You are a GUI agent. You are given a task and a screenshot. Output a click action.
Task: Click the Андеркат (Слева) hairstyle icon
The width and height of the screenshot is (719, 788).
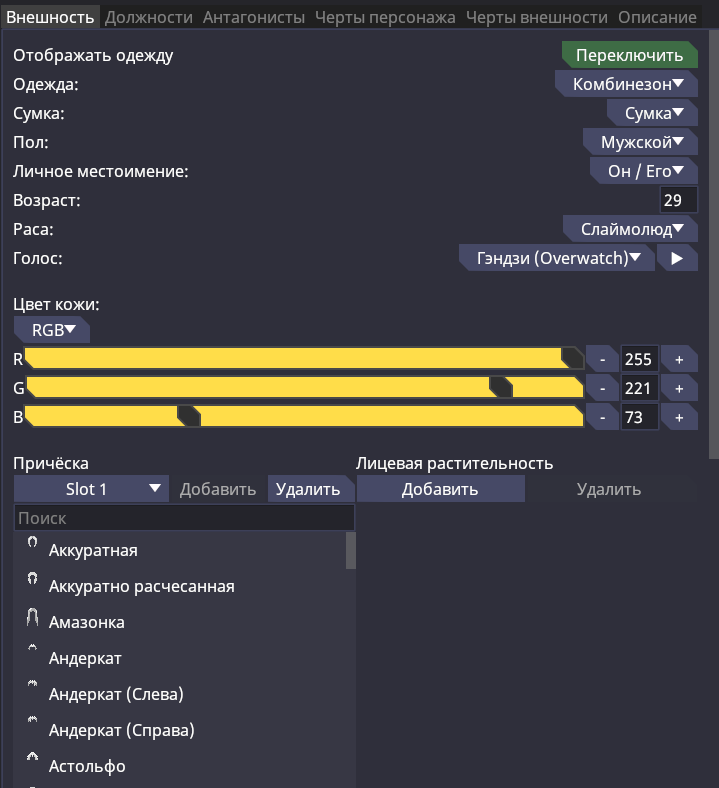[x=32, y=690]
